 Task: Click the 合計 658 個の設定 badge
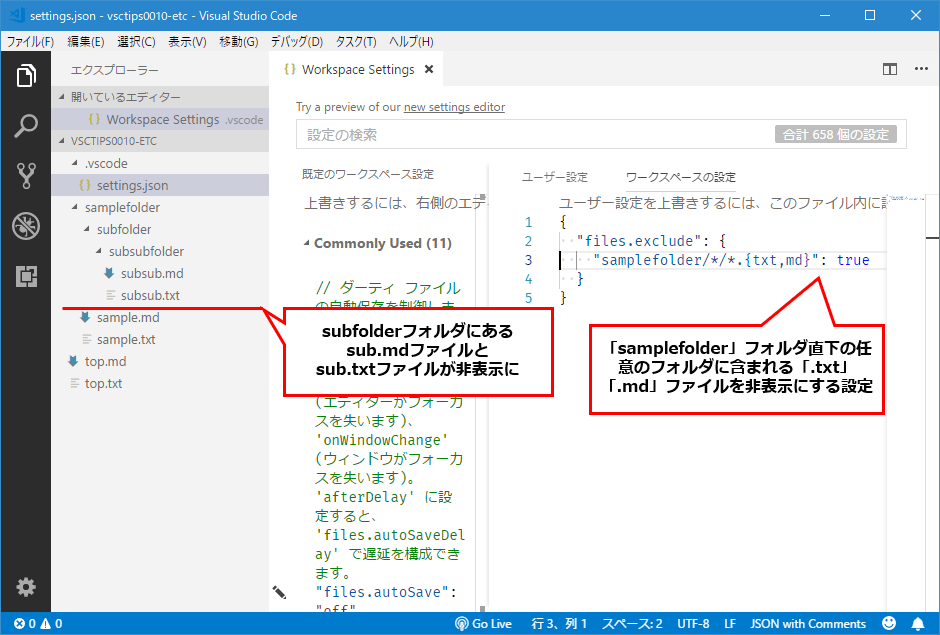pos(836,134)
